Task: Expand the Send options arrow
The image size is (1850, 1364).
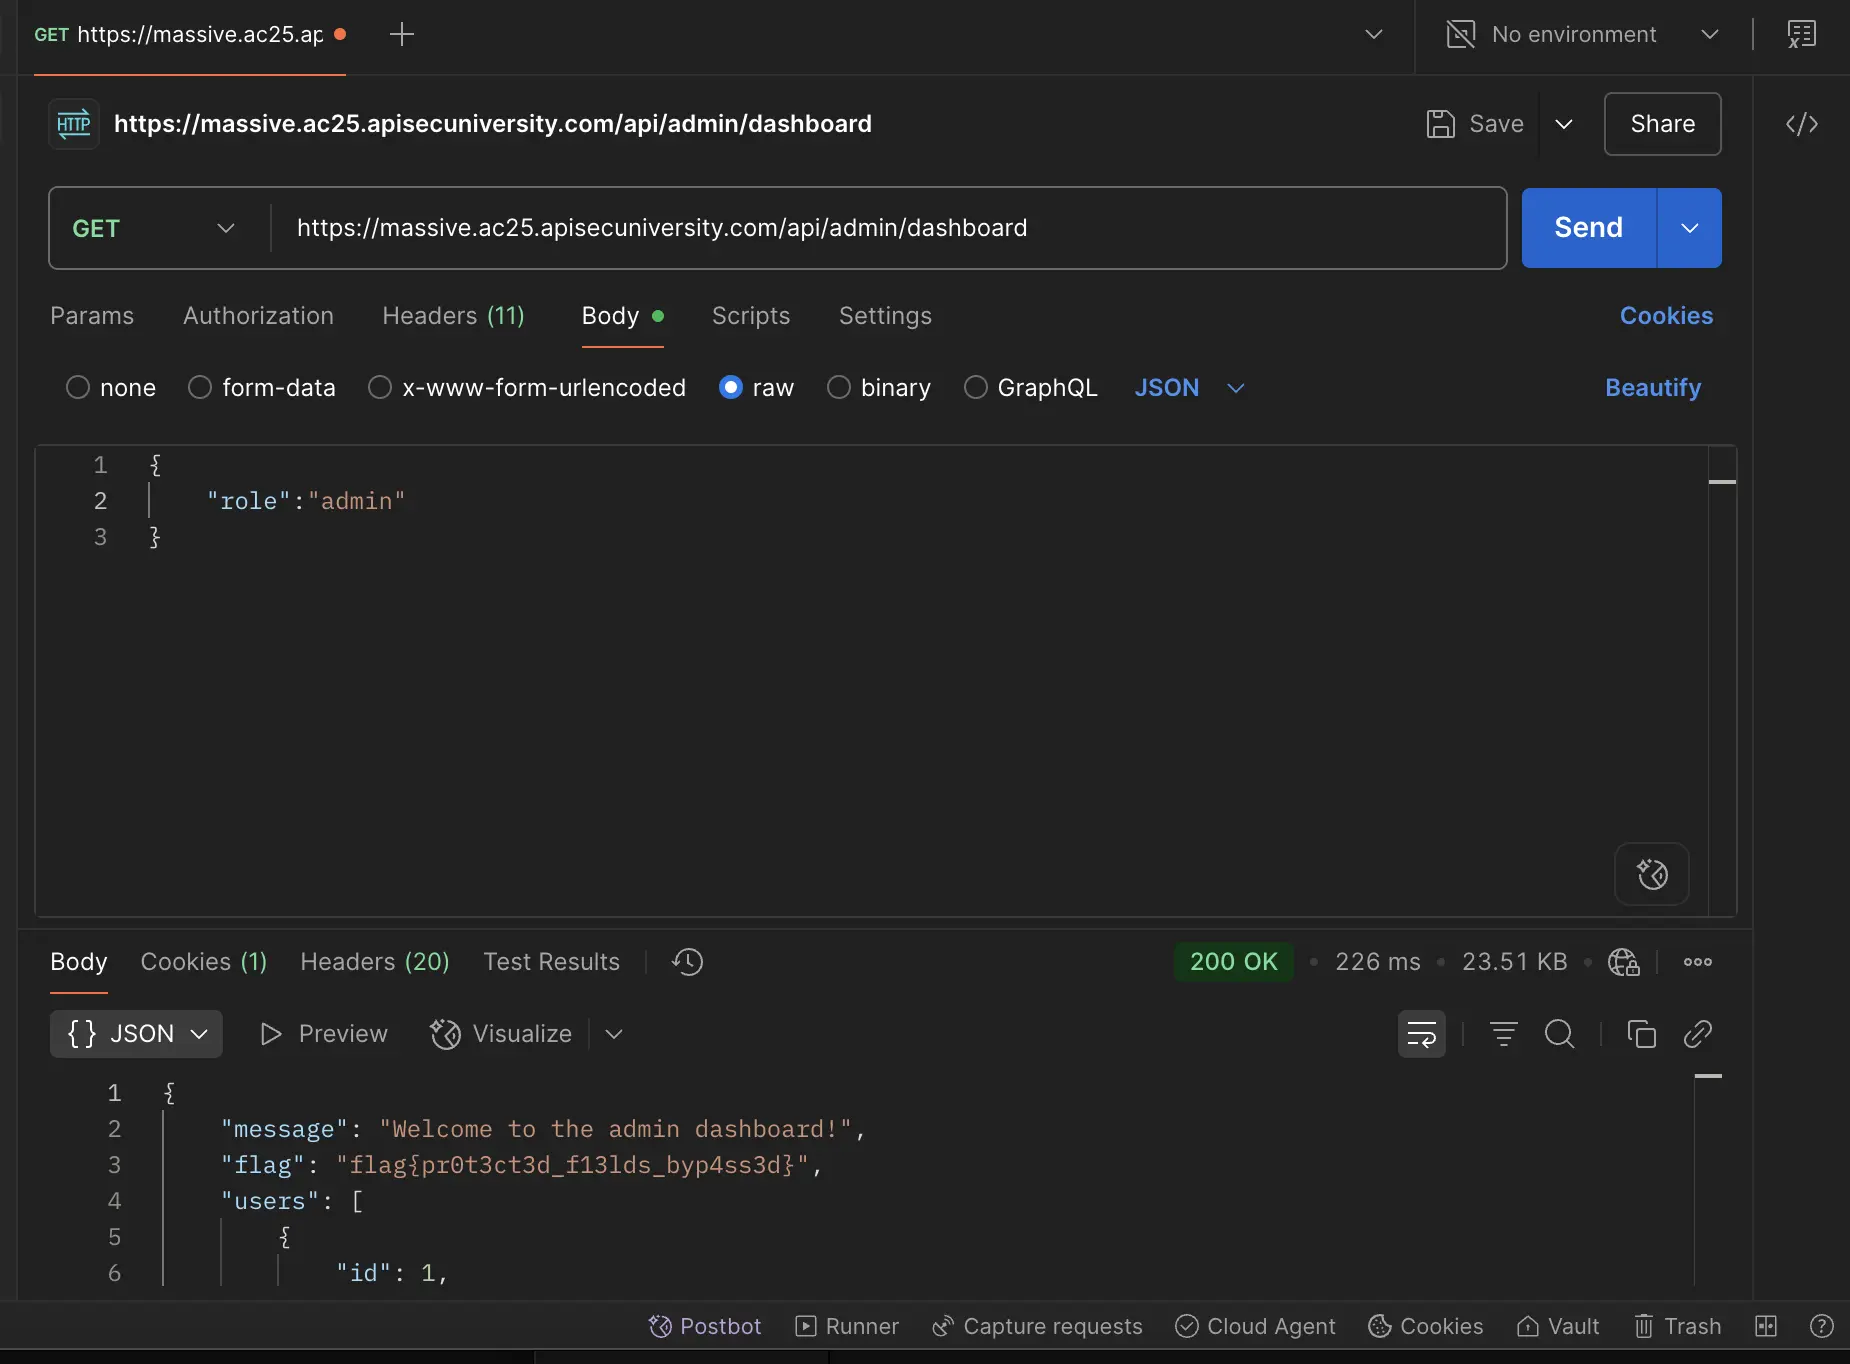Action: point(1690,228)
